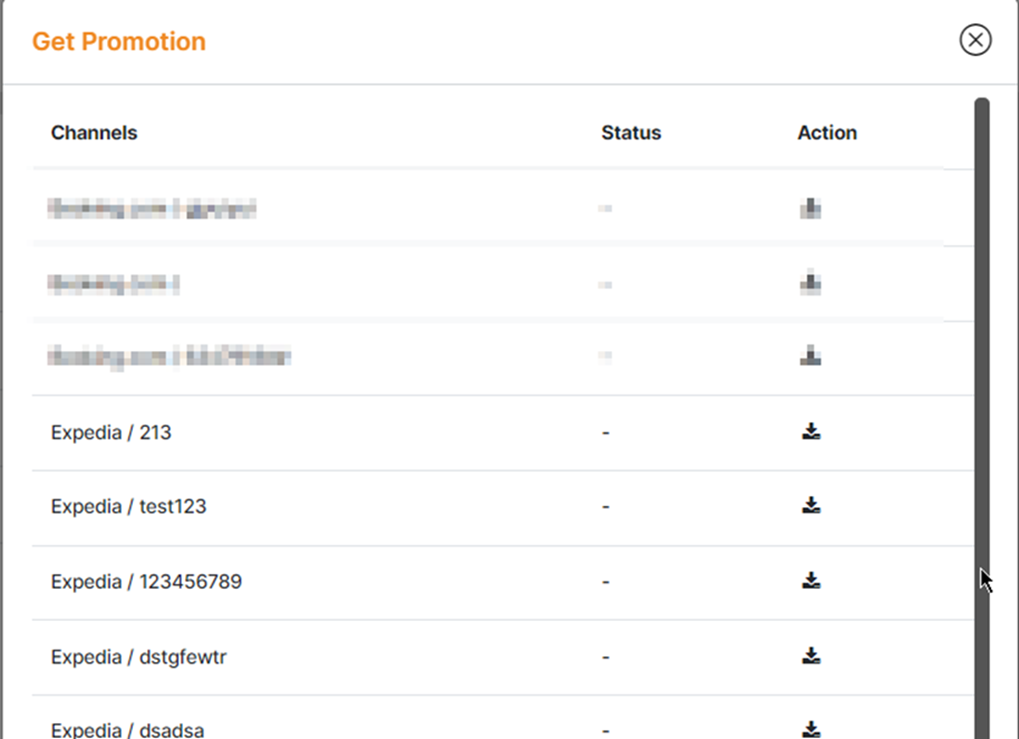1019x739 pixels.
Task: Click the vertical scrollbar of channel list
Action: click(x=982, y=400)
